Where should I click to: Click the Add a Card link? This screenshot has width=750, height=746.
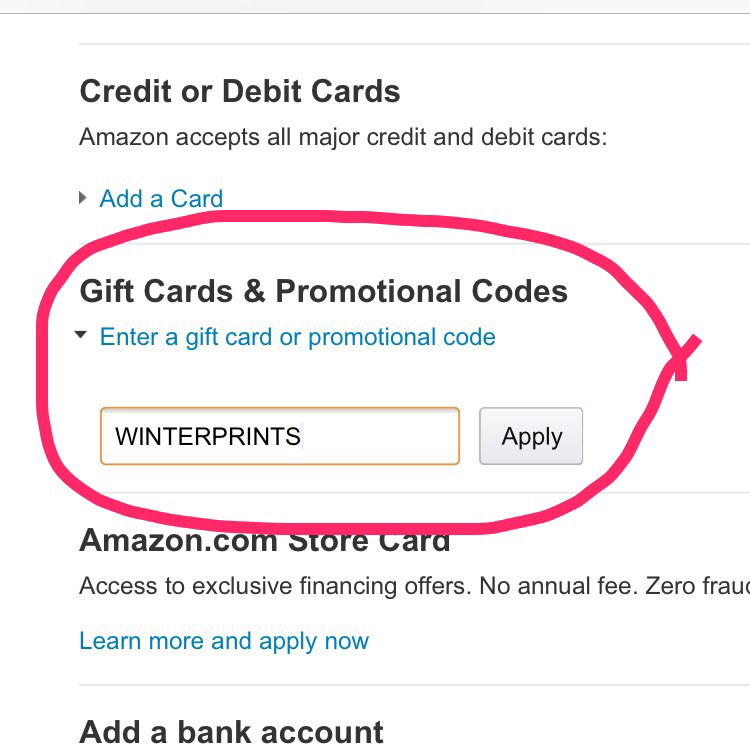click(x=161, y=198)
